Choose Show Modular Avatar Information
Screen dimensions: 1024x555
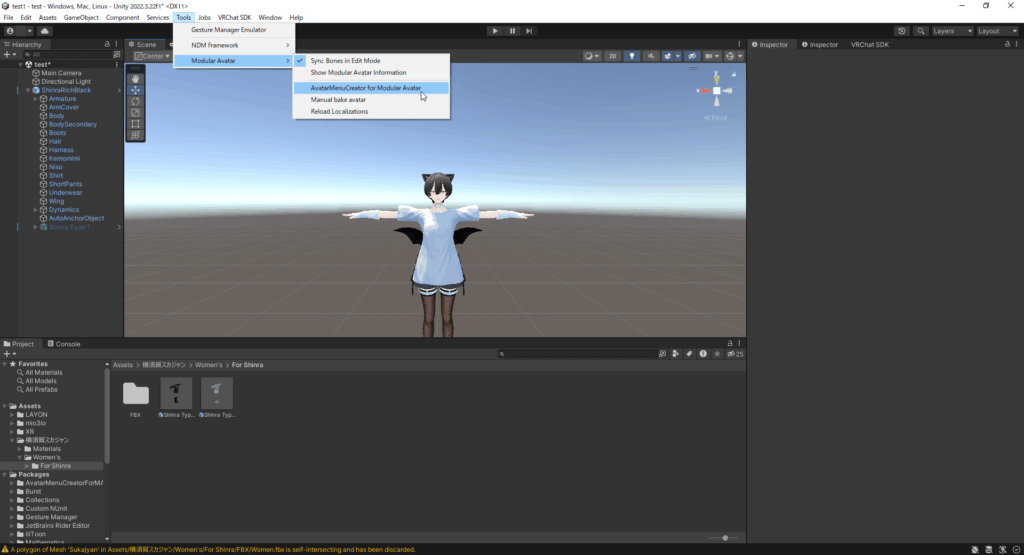click(x=371, y=72)
